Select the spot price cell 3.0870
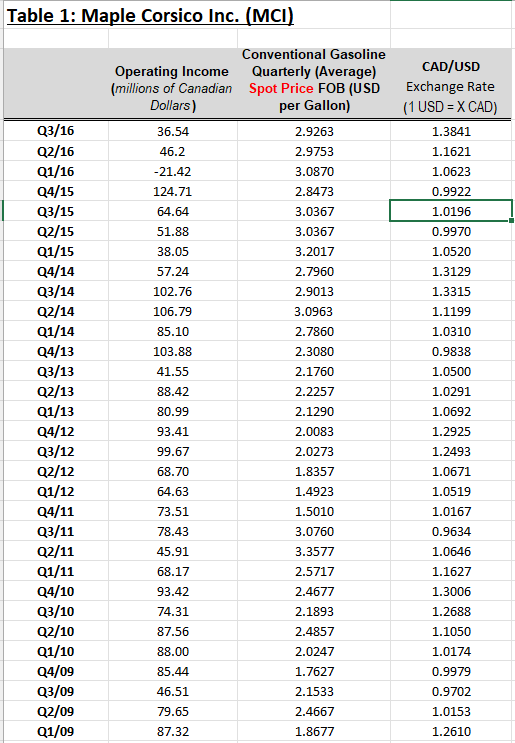The height and width of the screenshot is (743, 515). tap(314, 171)
